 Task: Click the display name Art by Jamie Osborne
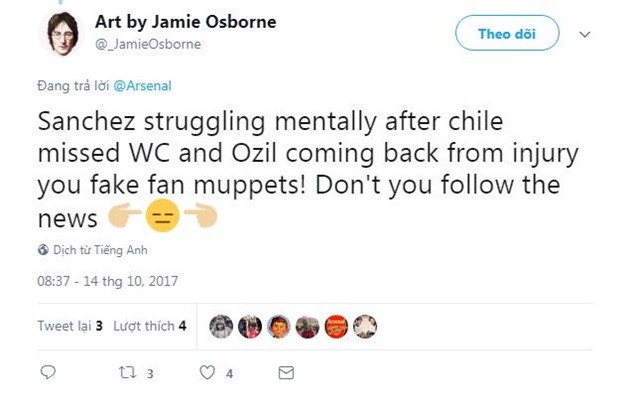point(185,22)
